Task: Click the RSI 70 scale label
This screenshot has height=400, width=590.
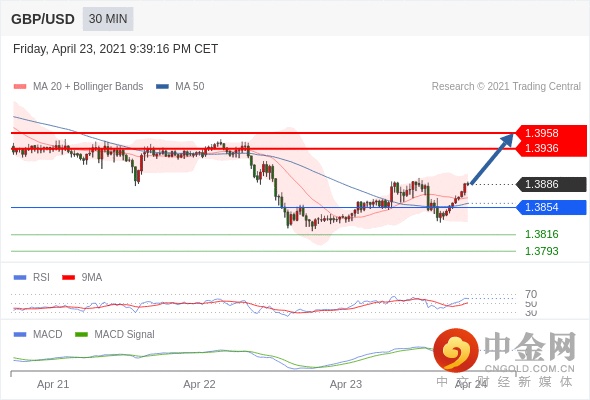Action: (x=531, y=294)
